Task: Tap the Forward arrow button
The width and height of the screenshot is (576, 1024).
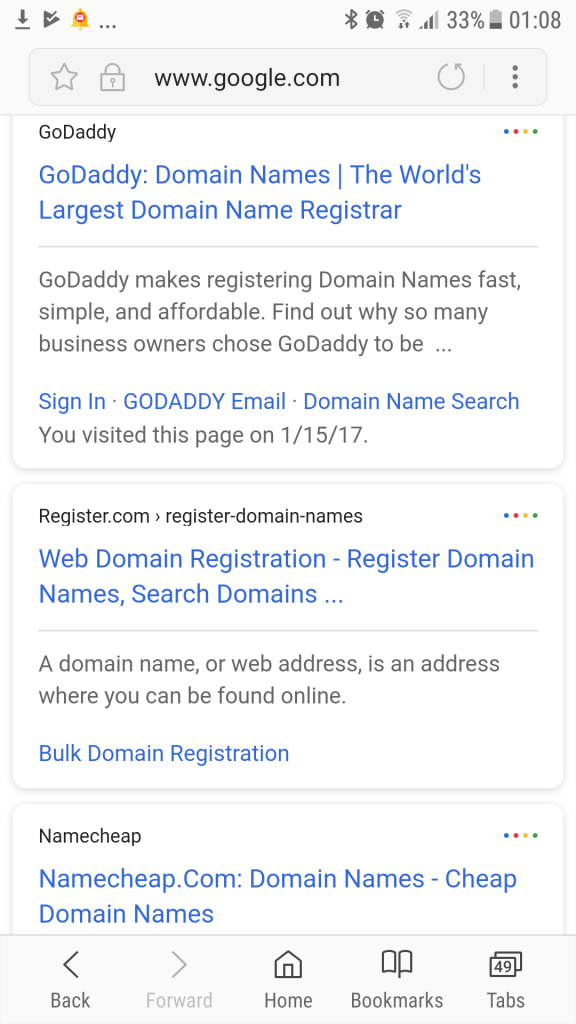Action: click(179, 980)
